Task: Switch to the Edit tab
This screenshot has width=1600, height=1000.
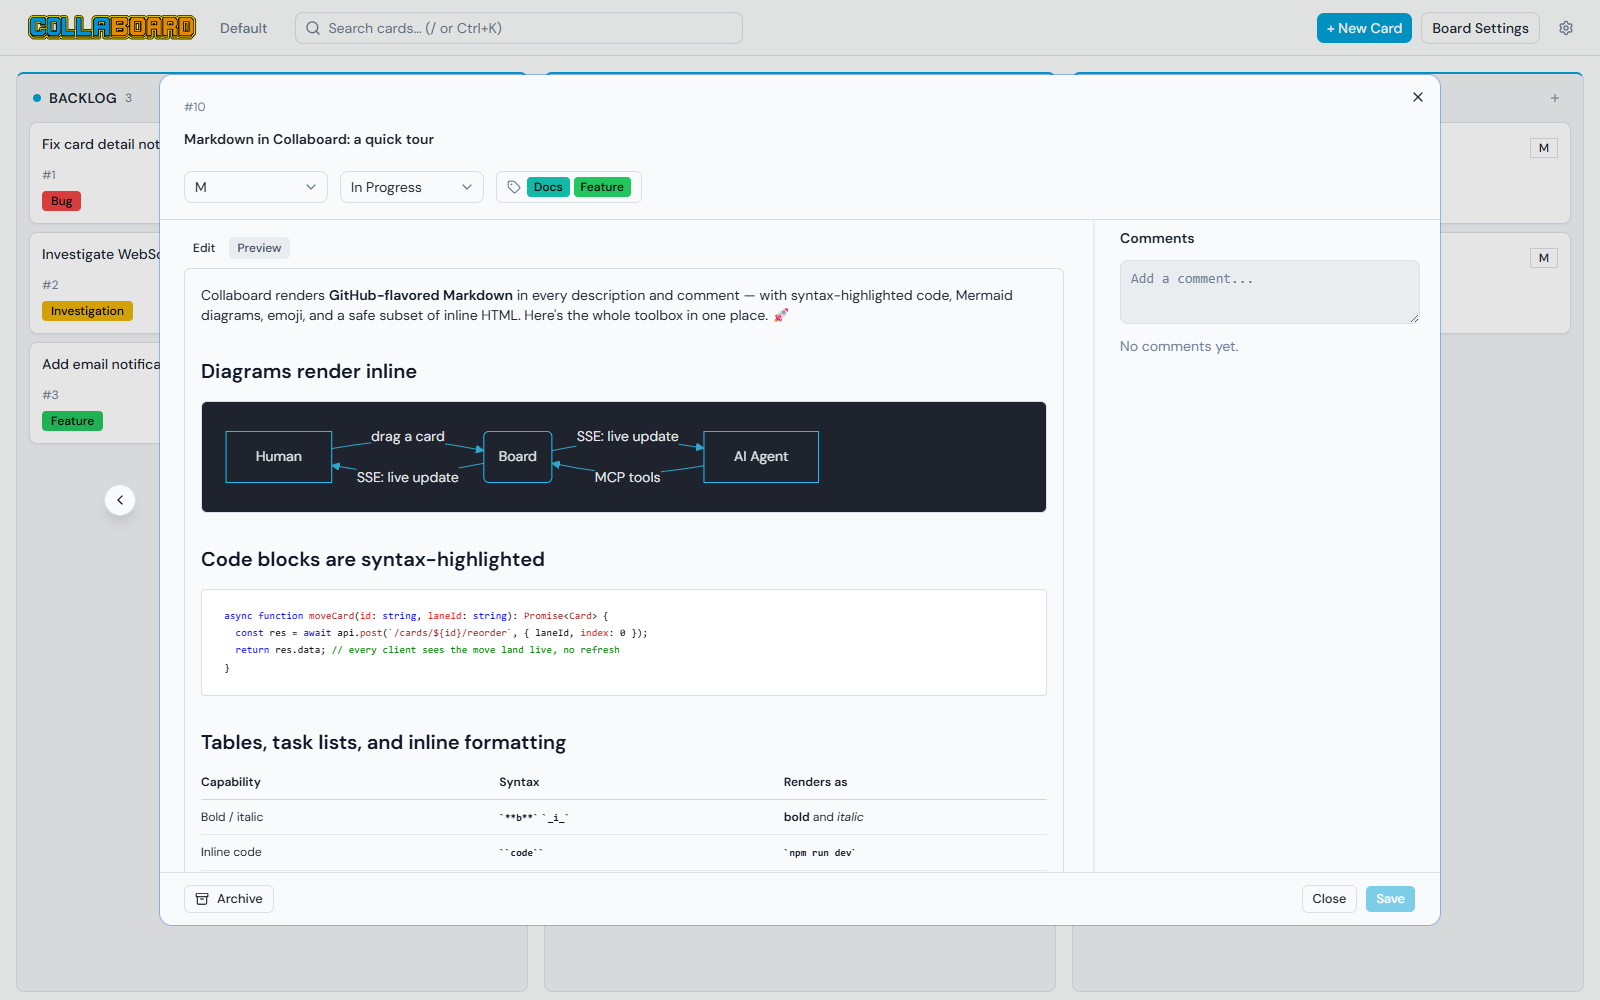Action: [204, 248]
